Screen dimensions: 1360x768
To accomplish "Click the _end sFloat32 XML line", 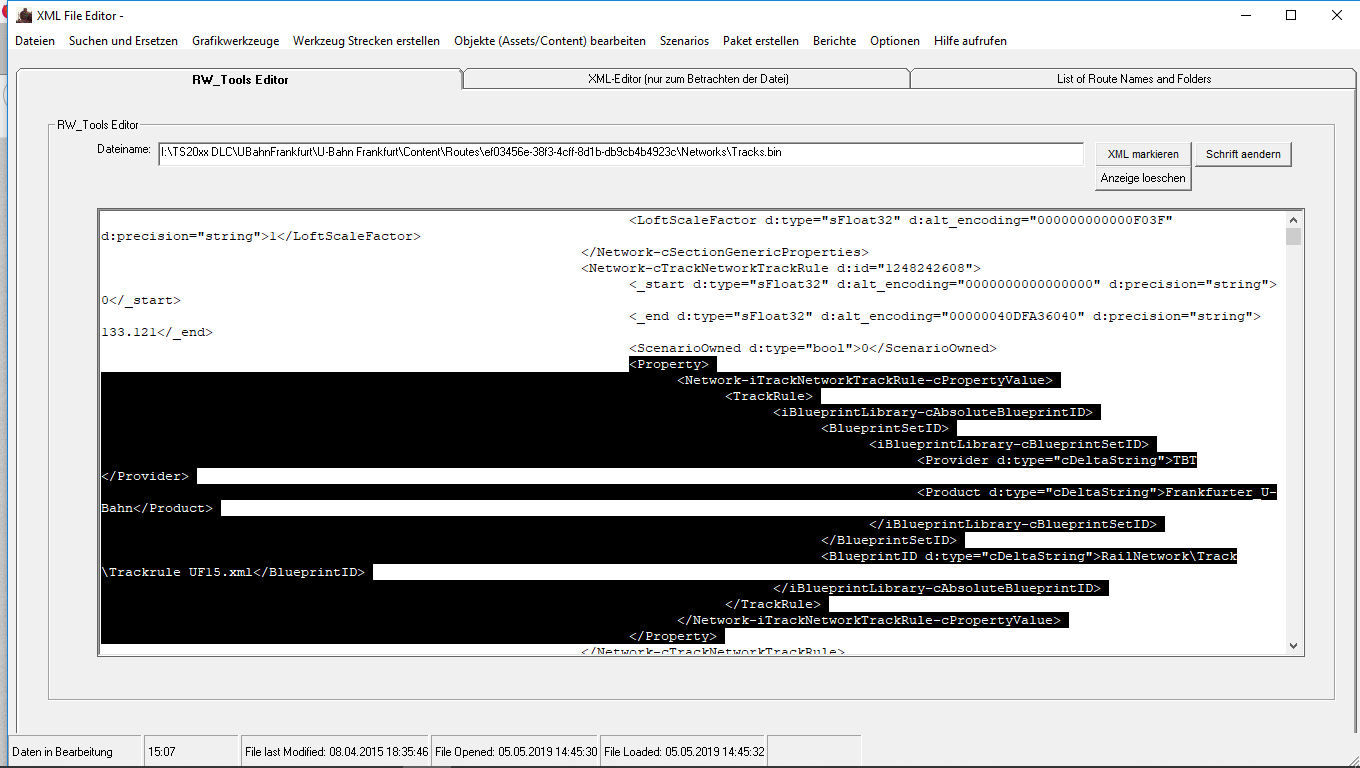I will tap(945, 316).
